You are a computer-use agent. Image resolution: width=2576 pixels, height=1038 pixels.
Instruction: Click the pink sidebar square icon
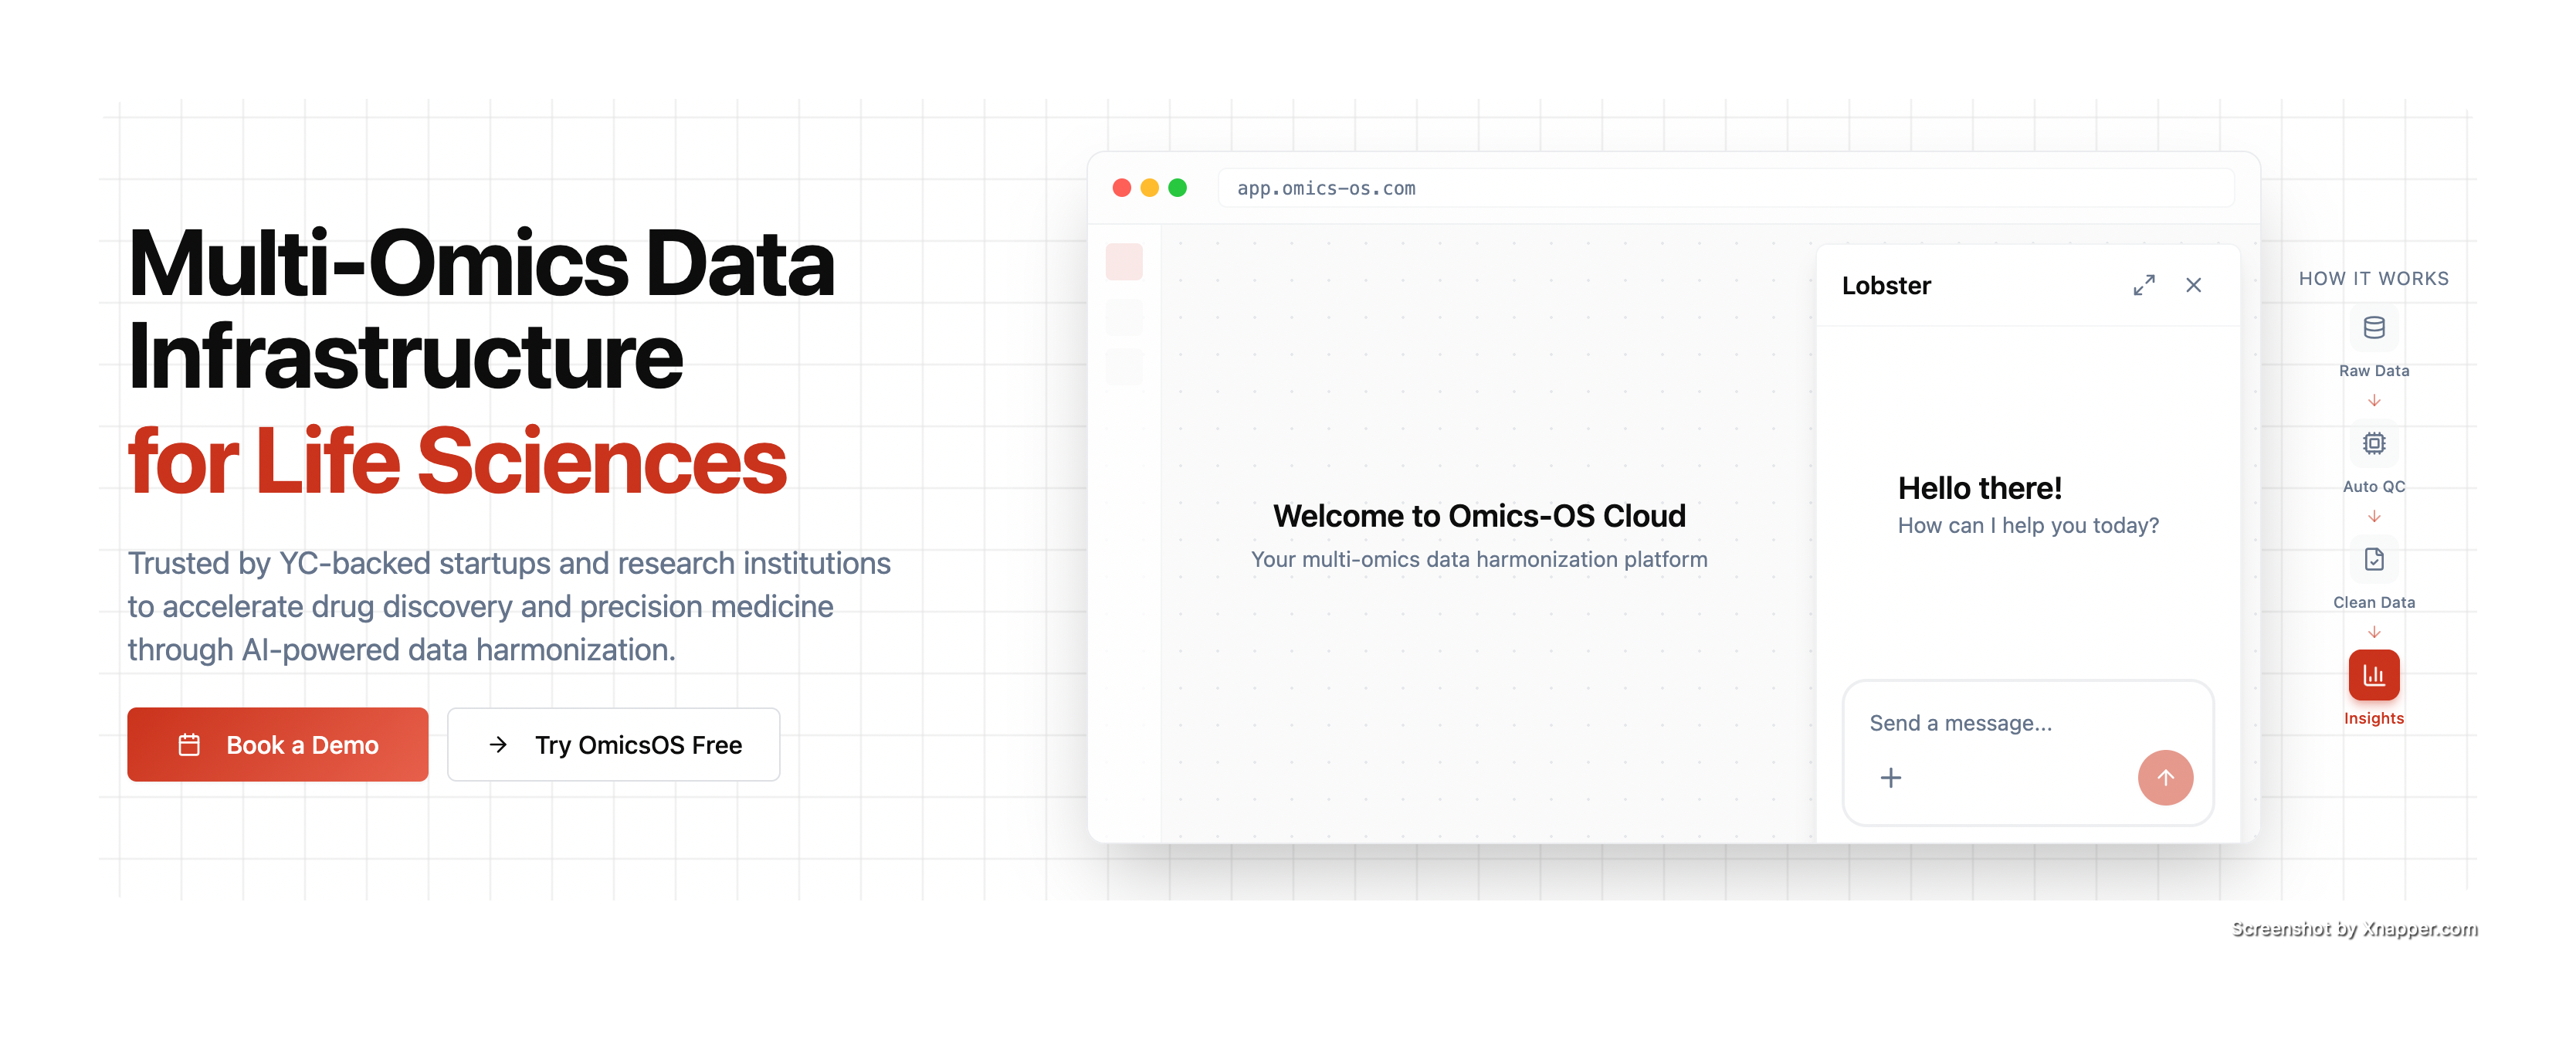1124,262
